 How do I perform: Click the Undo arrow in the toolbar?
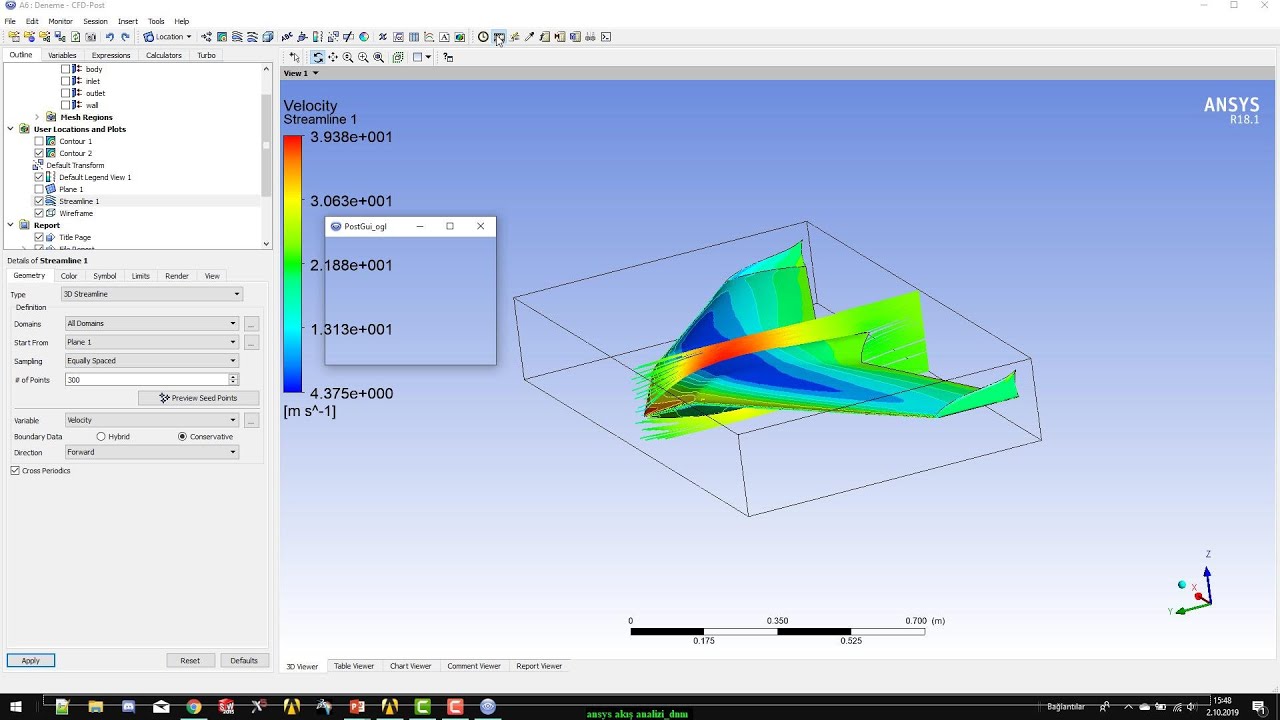[110, 37]
